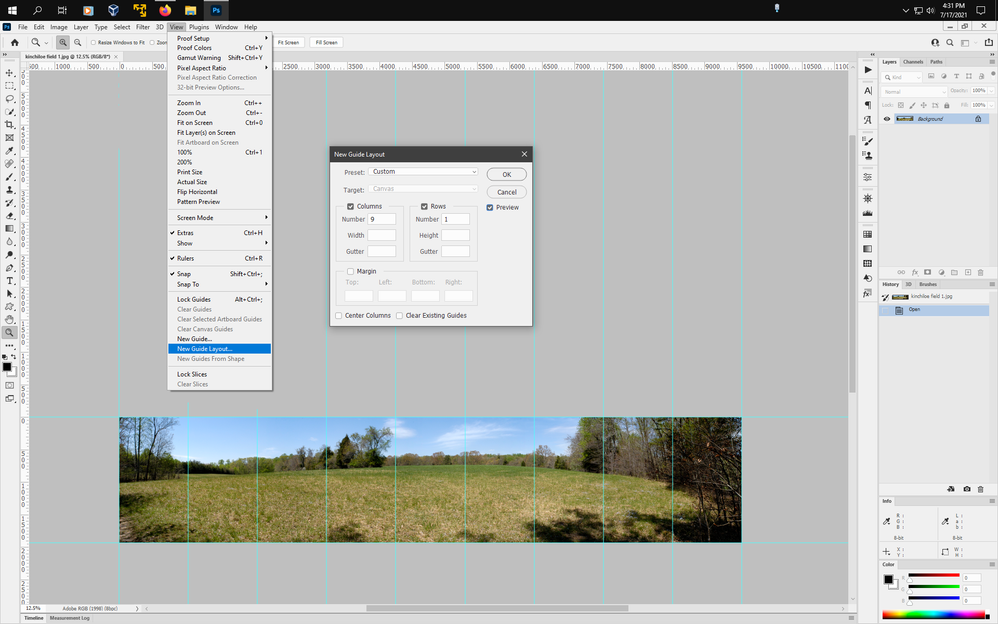The height and width of the screenshot is (624, 998).
Task: Click the delete layer trash icon
Action: click(x=980, y=272)
